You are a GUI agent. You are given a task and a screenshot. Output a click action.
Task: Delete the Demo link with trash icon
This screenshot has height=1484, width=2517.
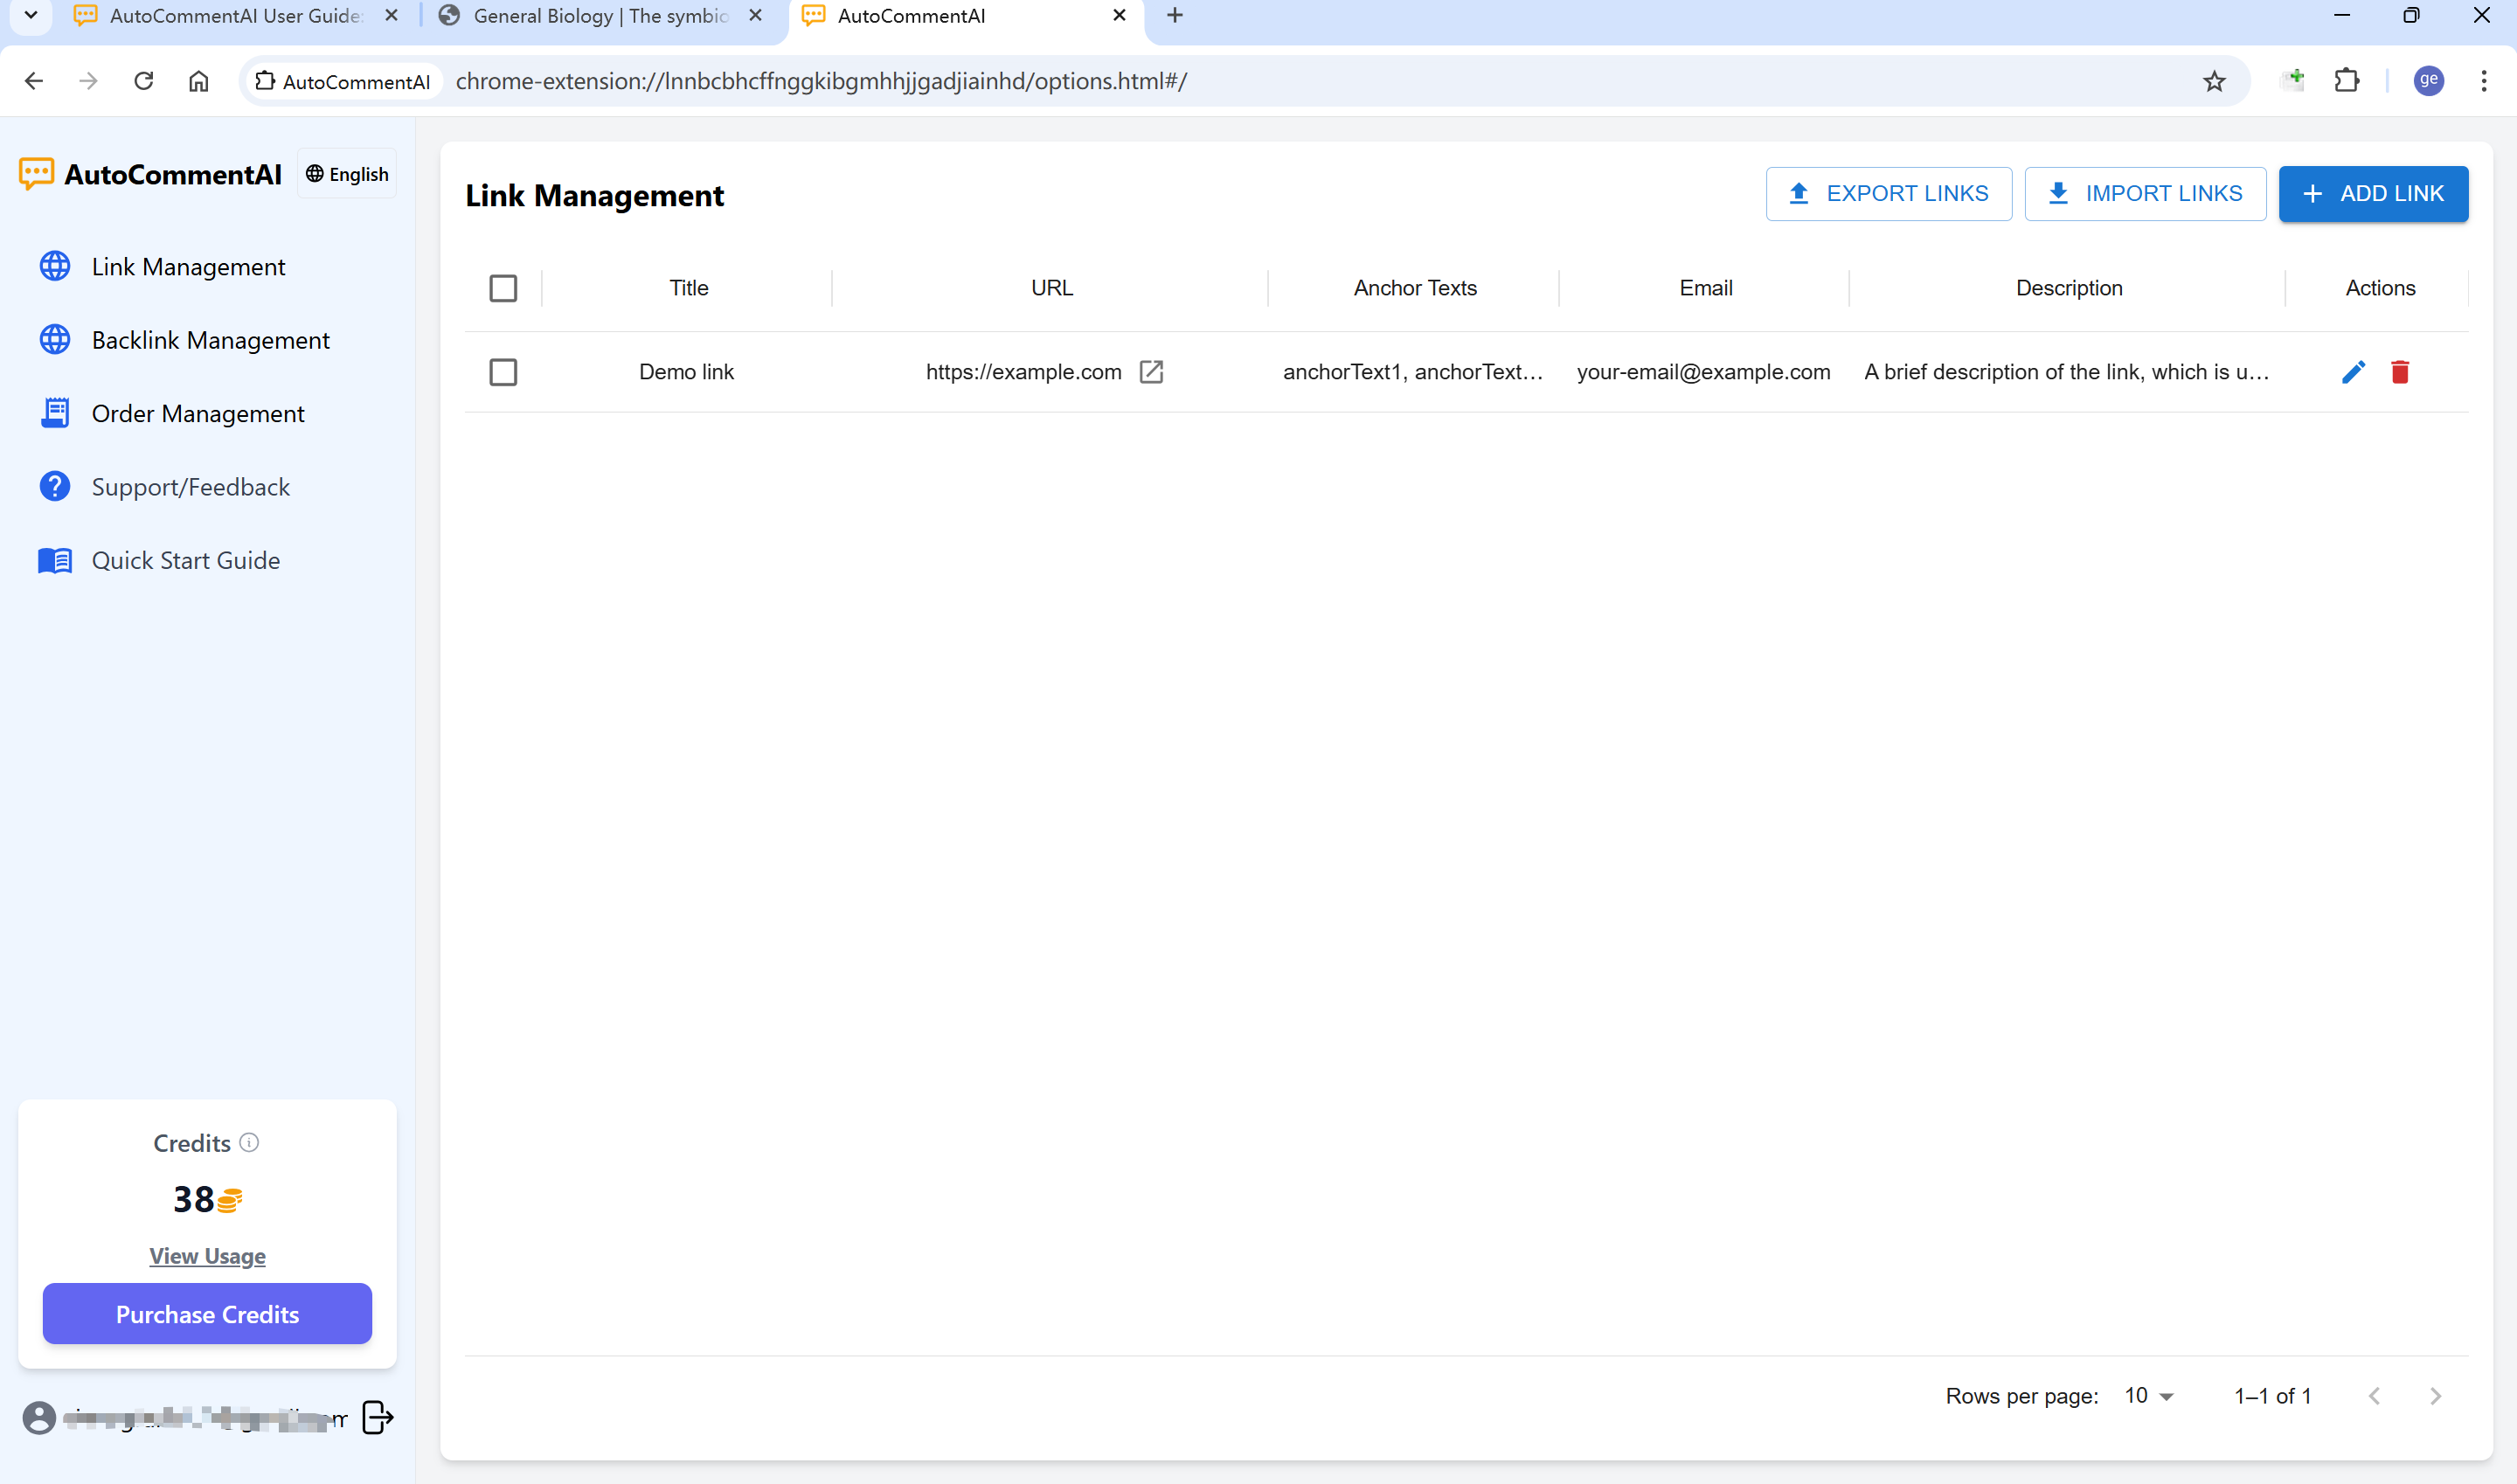click(2400, 372)
